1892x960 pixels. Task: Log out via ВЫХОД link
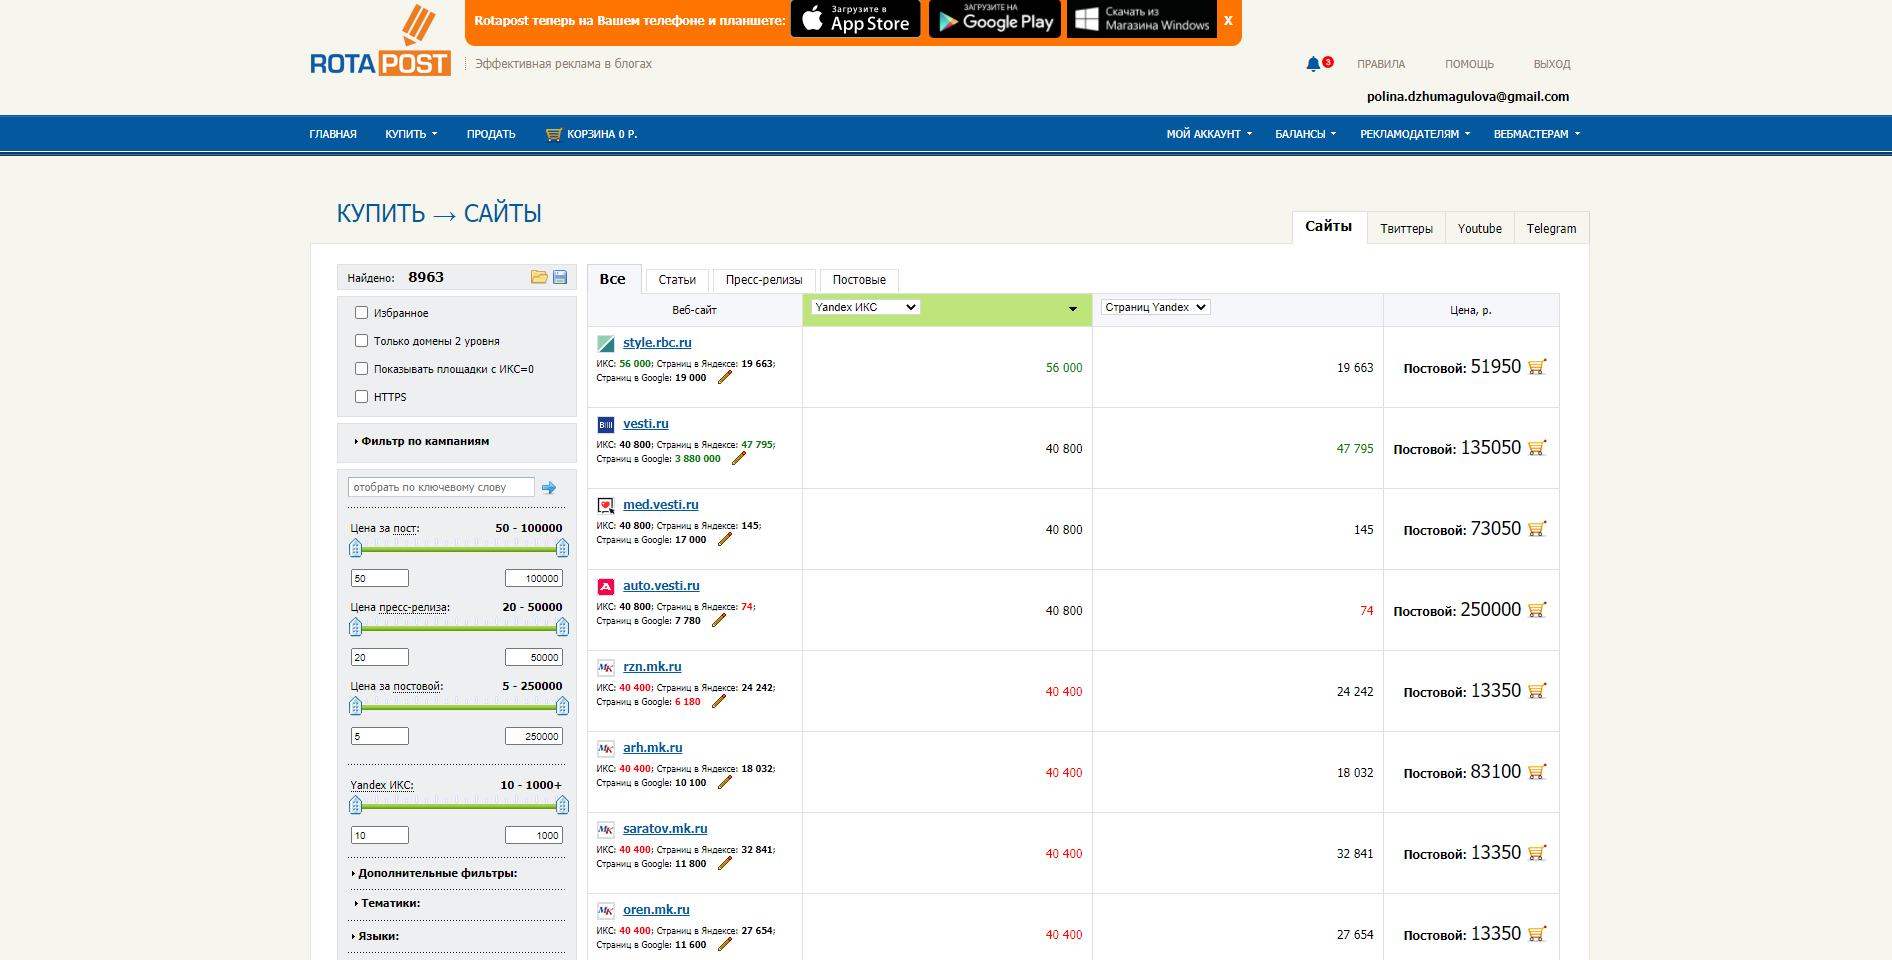1552,64
